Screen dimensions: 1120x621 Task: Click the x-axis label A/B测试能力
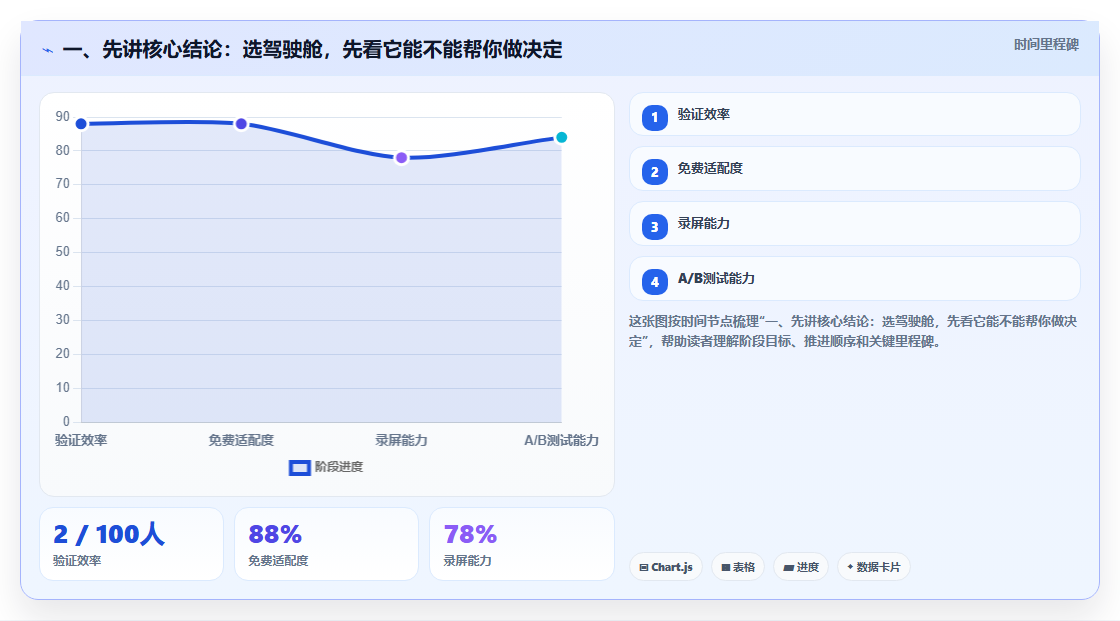pyautogui.click(x=561, y=441)
